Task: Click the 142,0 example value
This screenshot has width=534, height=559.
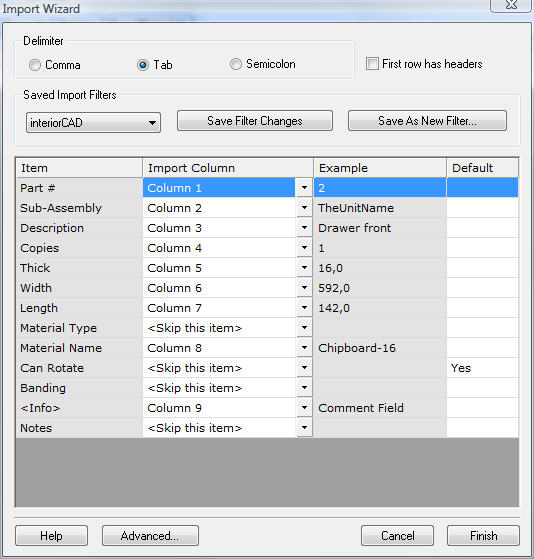Action: tap(380, 307)
